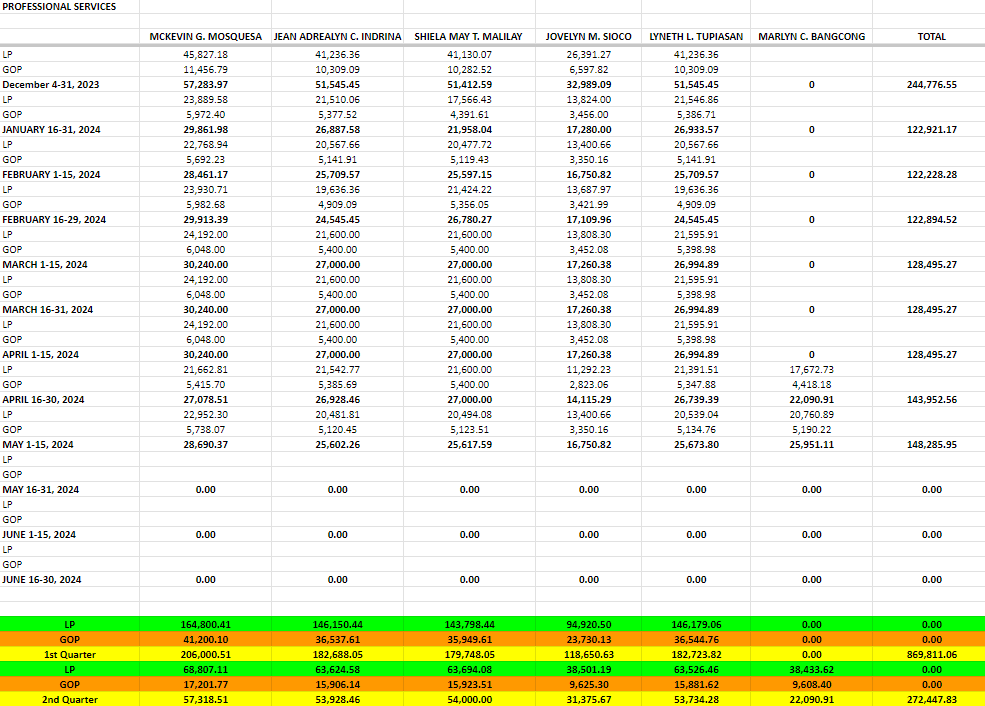Click the 1st Quarter value 182,723.82
The image size is (985, 706).
tap(696, 654)
